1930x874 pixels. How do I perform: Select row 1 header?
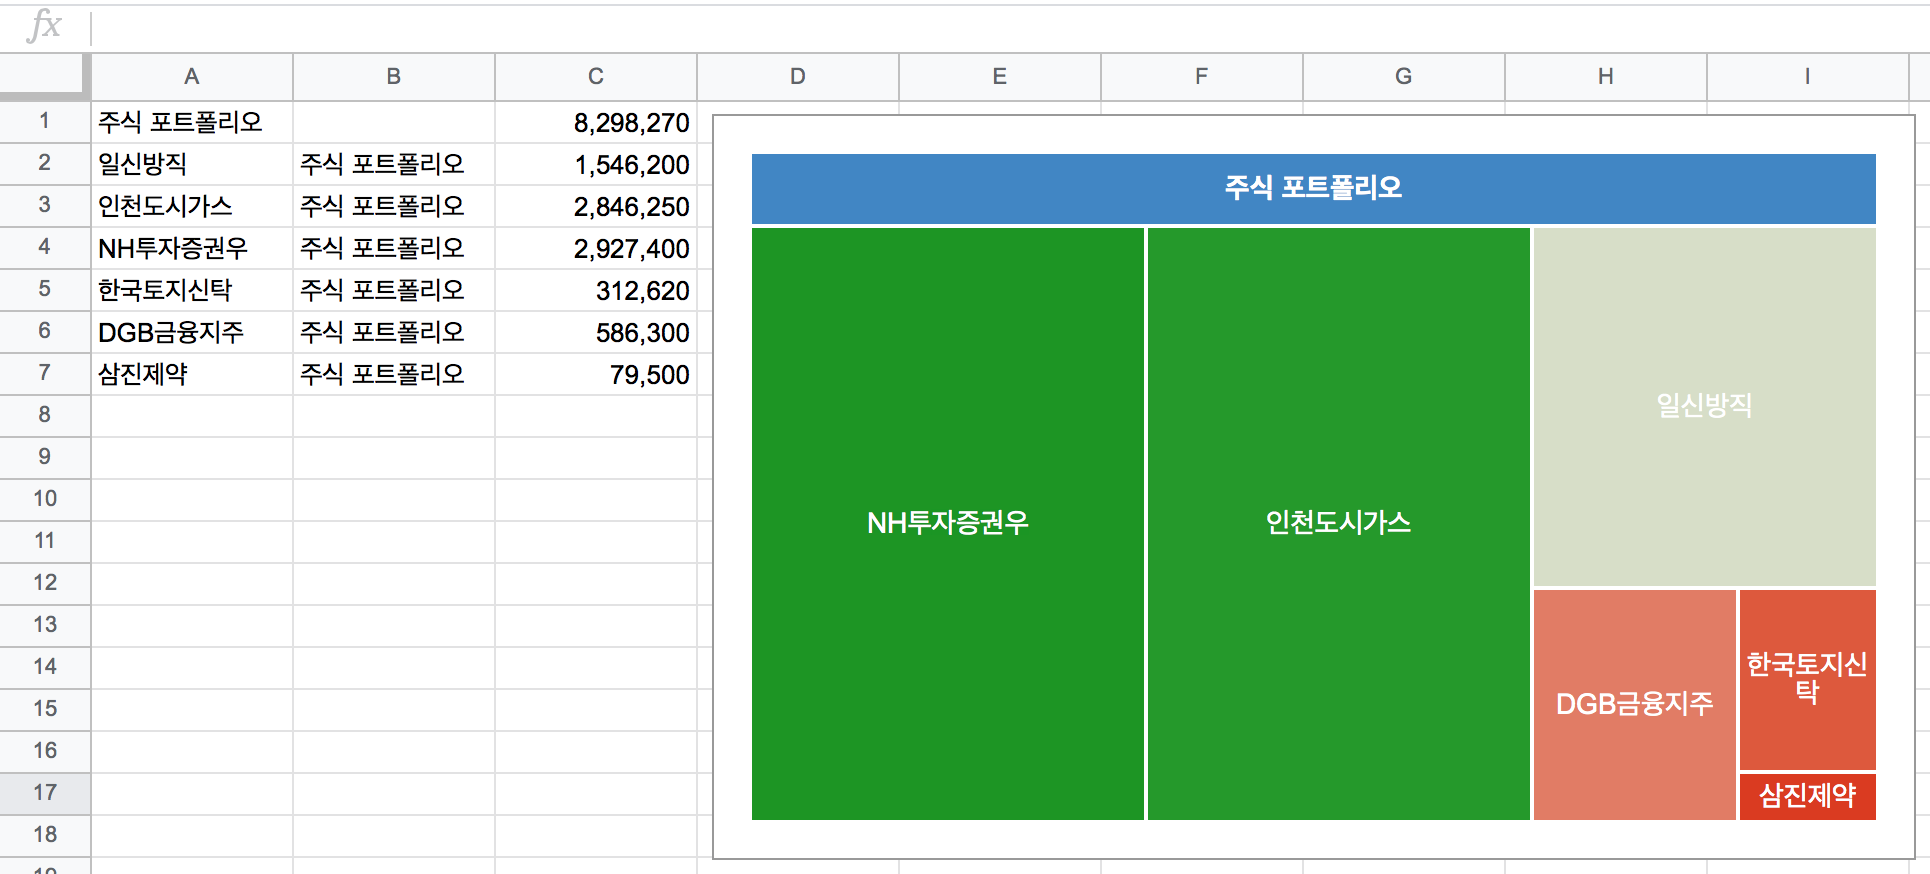[x=44, y=122]
